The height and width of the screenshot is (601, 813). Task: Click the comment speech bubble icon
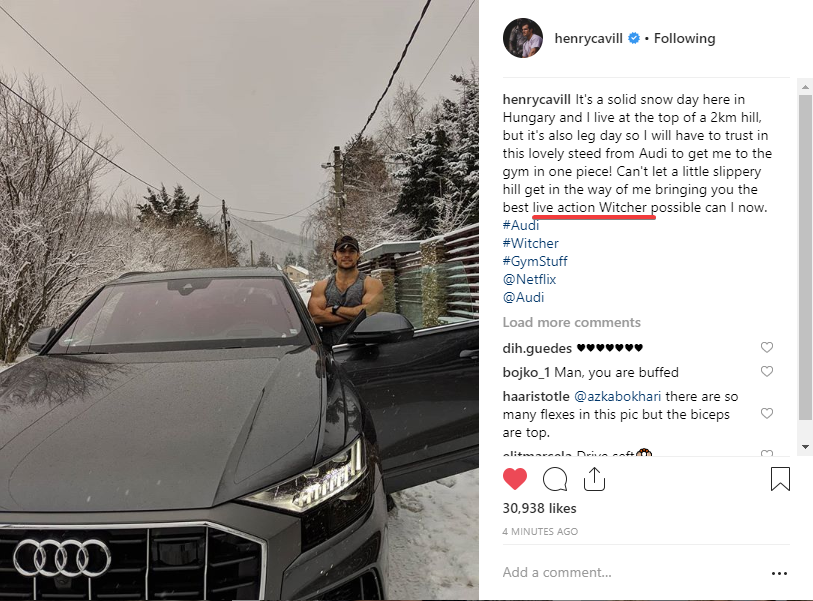pyautogui.click(x=555, y=479)
